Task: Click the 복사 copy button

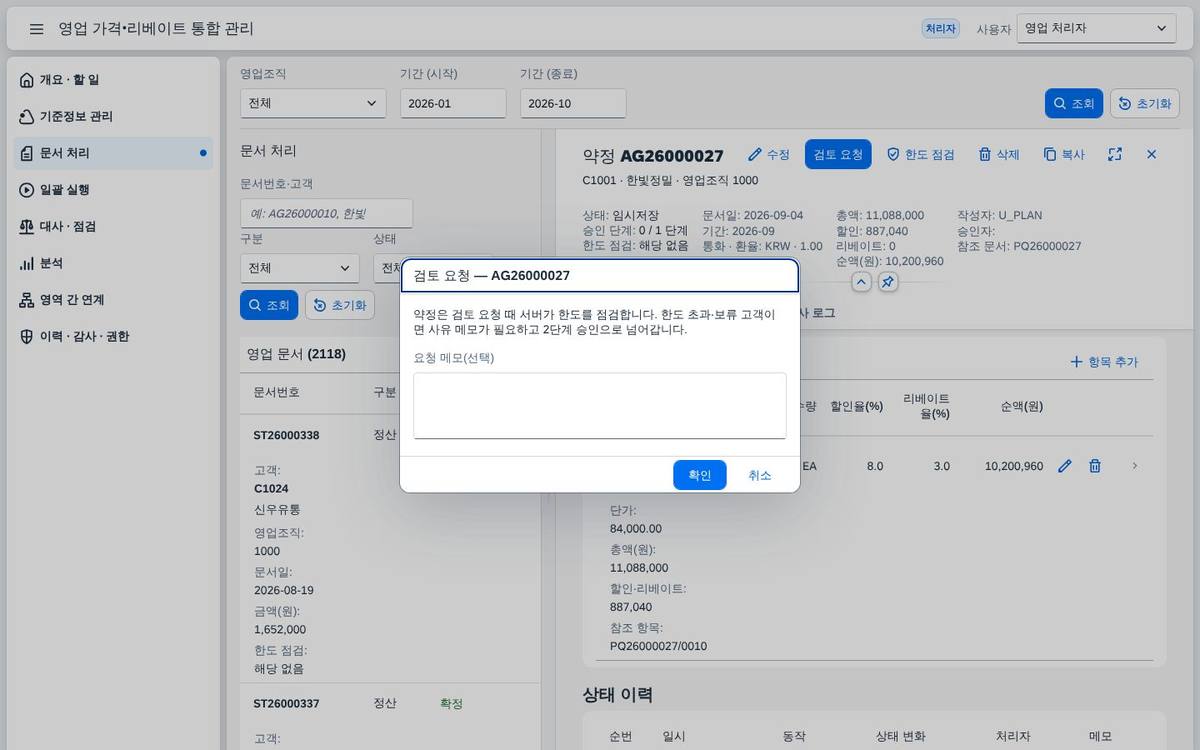Action: click(1064, 154)
